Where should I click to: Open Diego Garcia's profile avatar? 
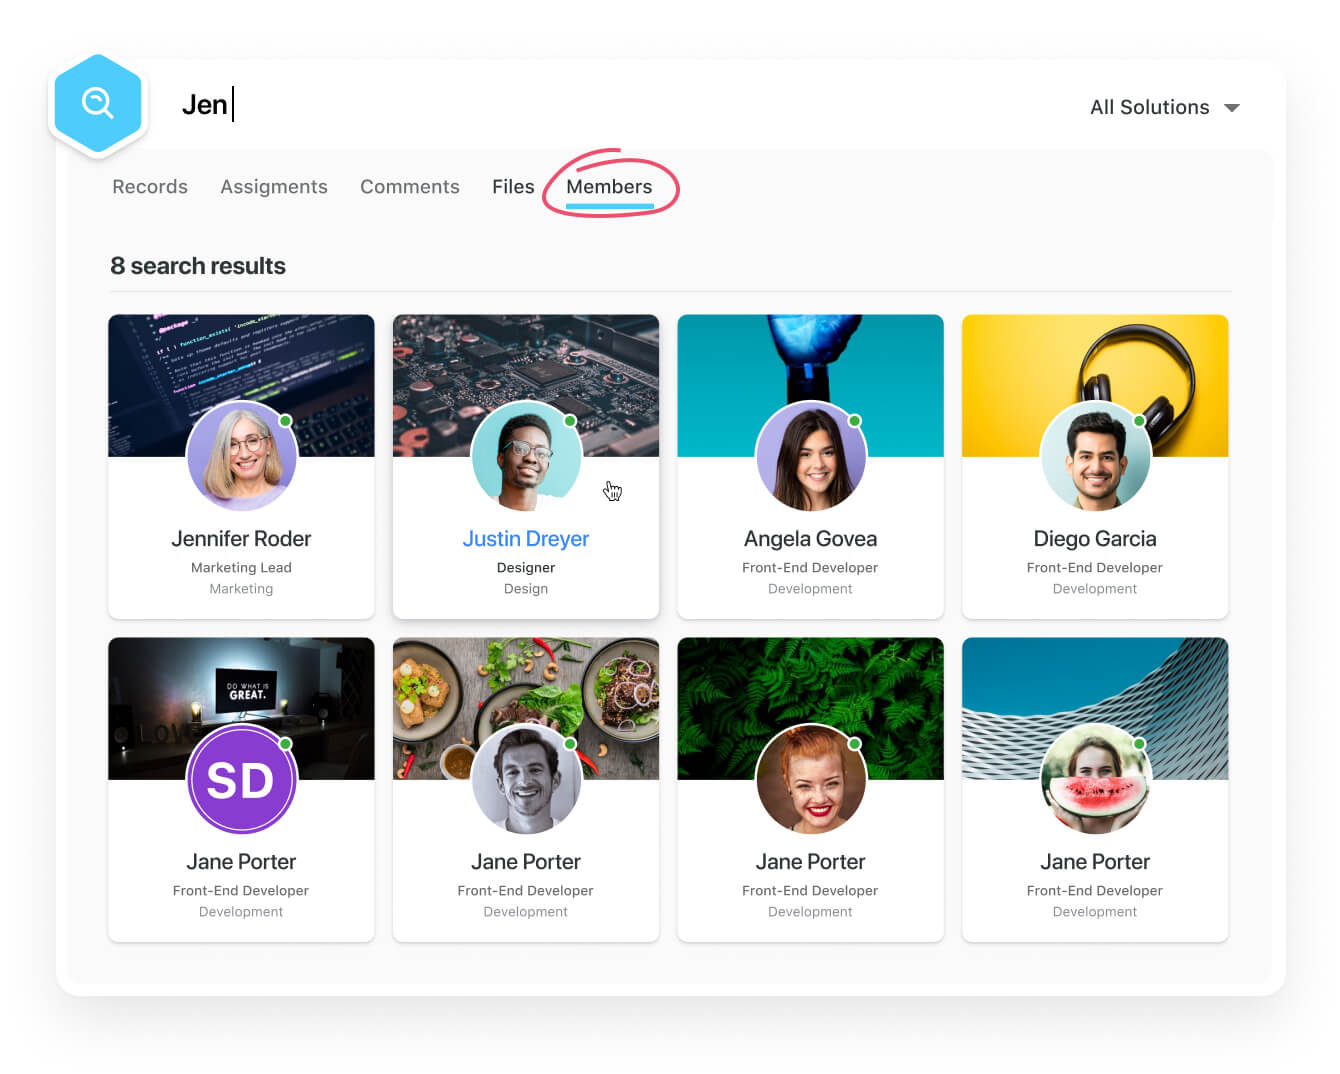tap(1095, 456)
